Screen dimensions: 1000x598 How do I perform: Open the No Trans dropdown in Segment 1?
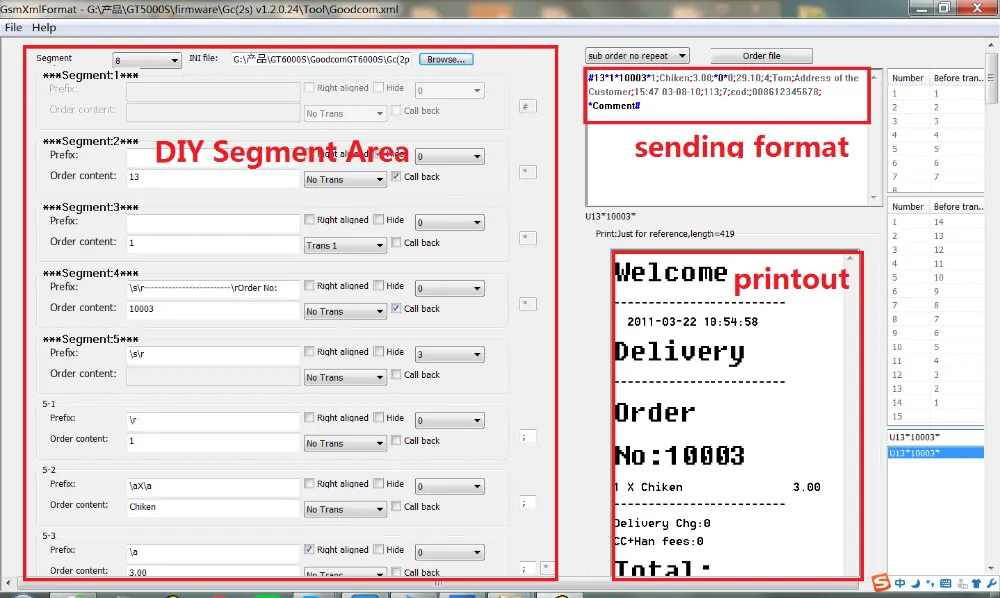click(x=345, y=113)
